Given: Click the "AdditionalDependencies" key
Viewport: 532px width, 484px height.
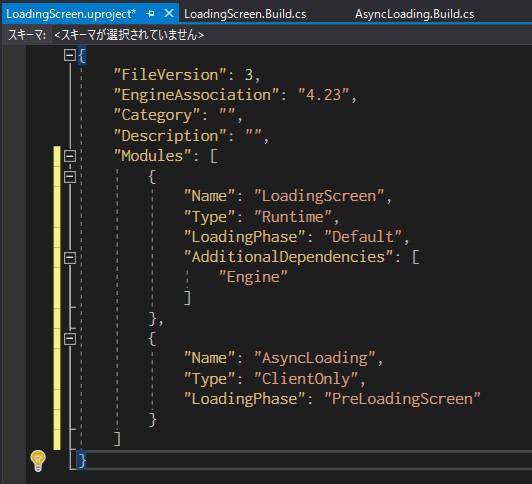Looking at the screenshot, I should [x=289, y=257].
